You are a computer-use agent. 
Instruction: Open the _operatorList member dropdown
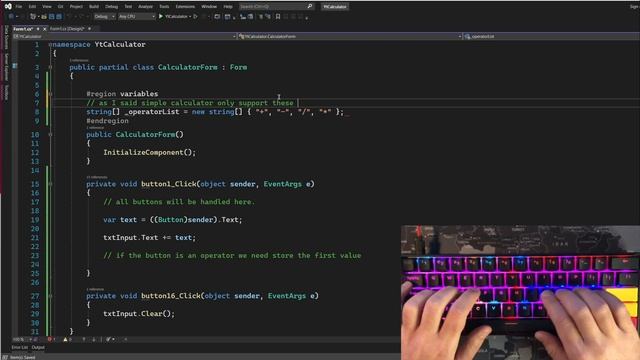pyautogui.click(x=552, y=36)
